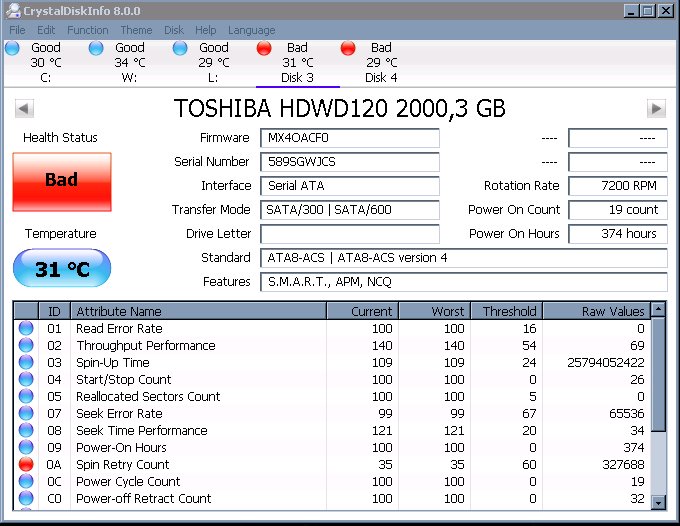Click status orb for Read Error Rate
Image resolution: width=680 pixels, height=526 pixels.
[26, 328]
